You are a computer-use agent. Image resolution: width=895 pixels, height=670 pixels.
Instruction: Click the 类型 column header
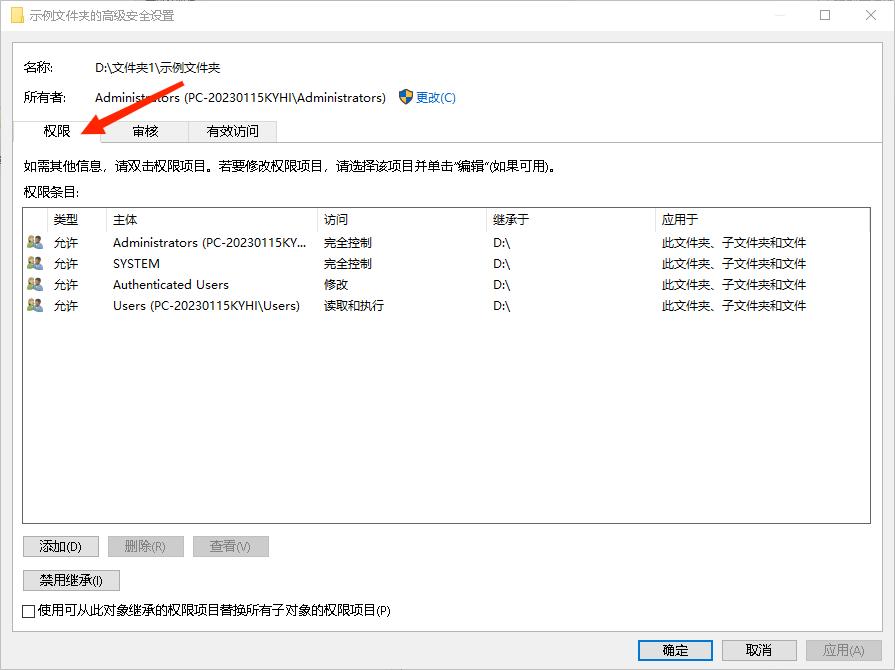click(65, 219)
